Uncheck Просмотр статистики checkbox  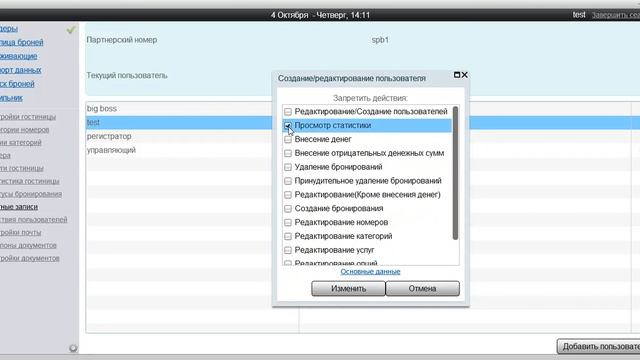point(288,126)
